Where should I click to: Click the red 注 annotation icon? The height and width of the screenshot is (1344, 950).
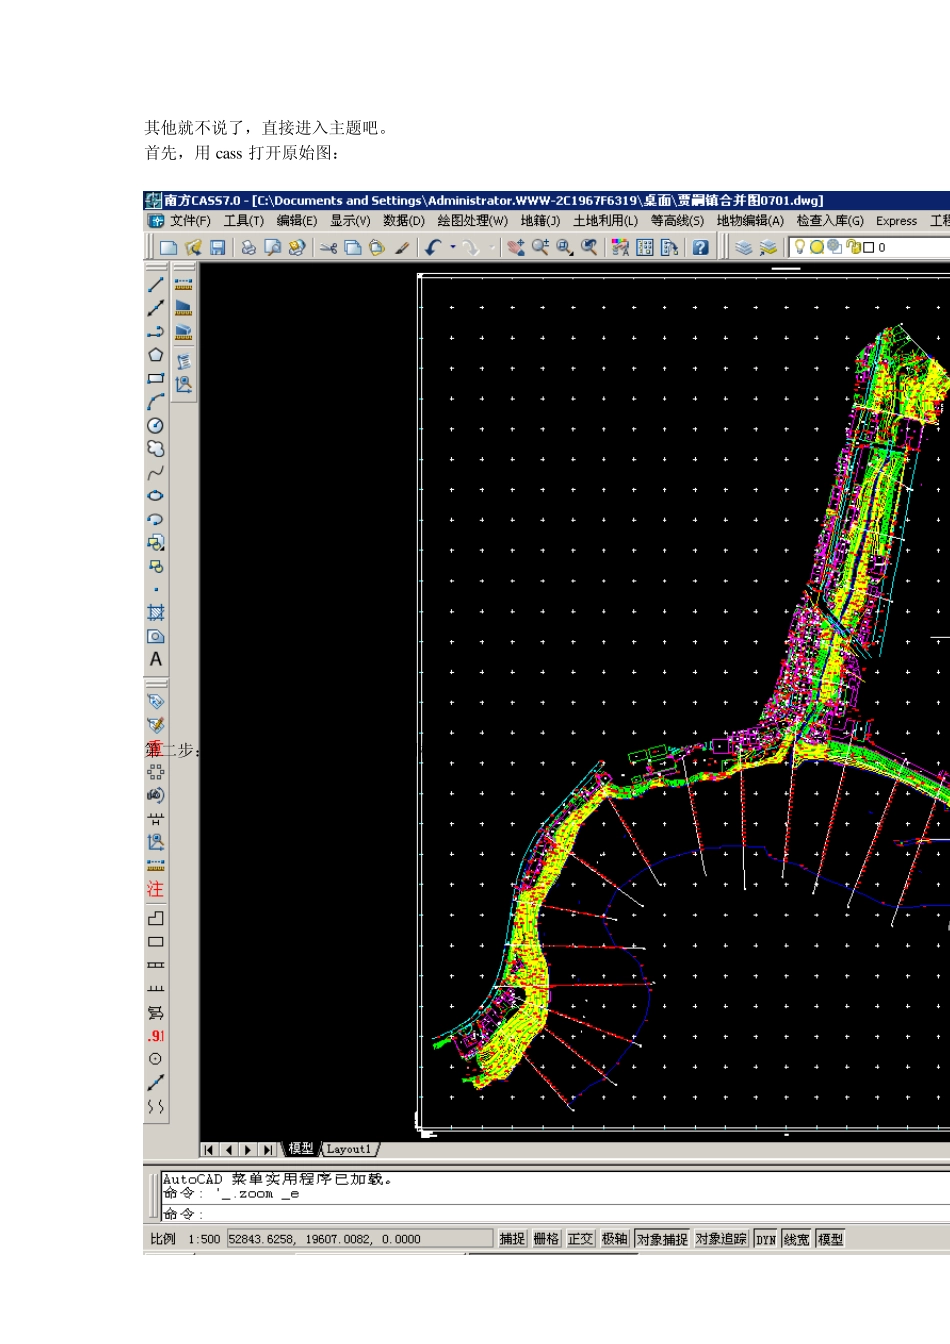coord(155,889)
